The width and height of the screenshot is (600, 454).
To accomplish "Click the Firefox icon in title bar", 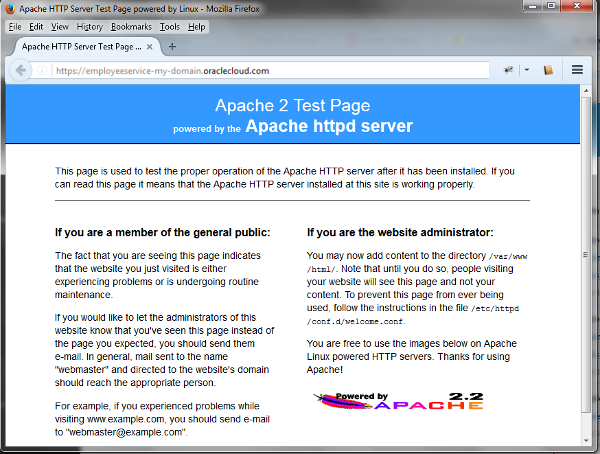I will point(10,8).
